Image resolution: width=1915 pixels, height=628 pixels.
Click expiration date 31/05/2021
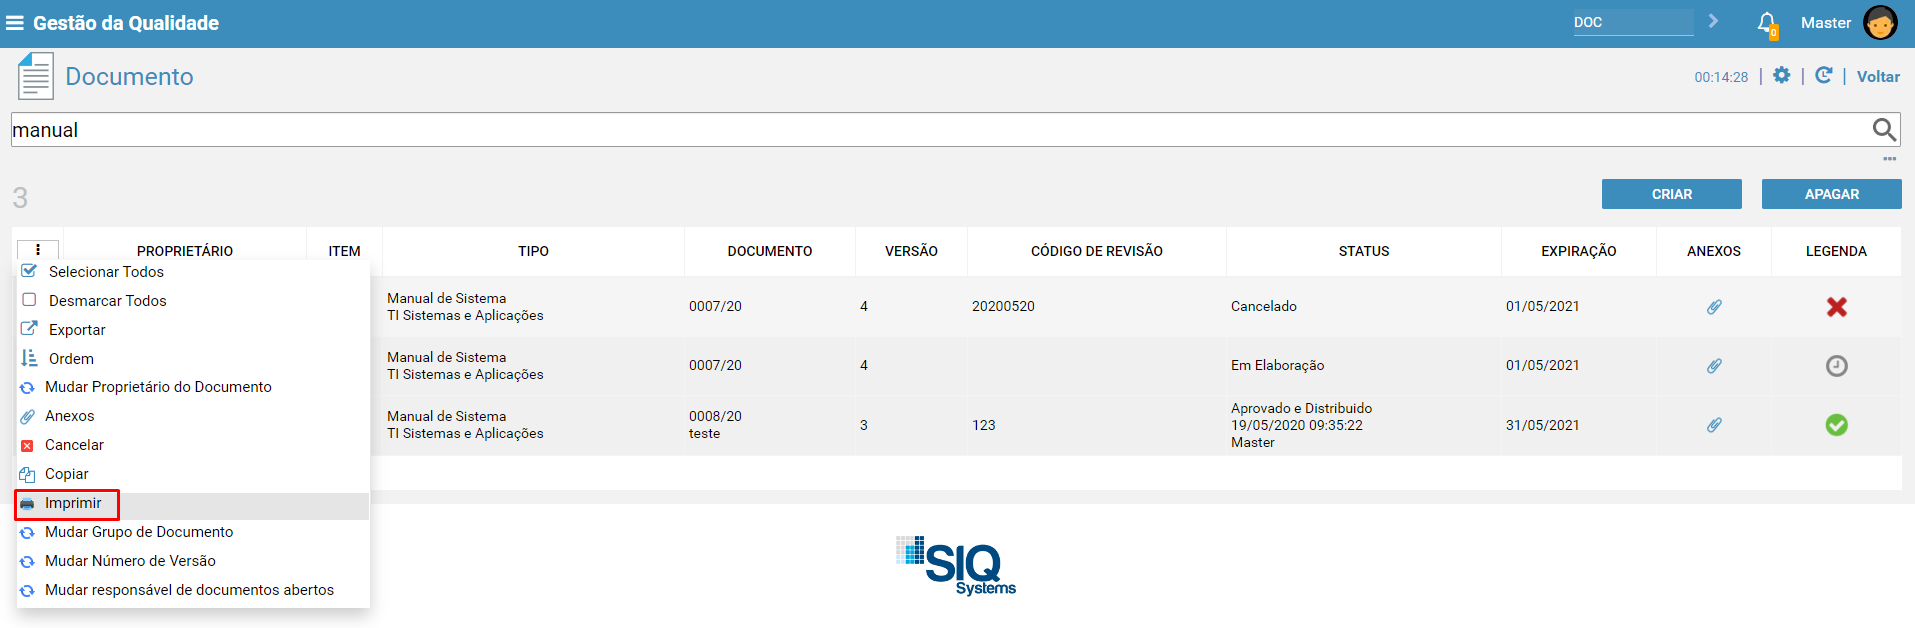click(x=1542, y=425)
